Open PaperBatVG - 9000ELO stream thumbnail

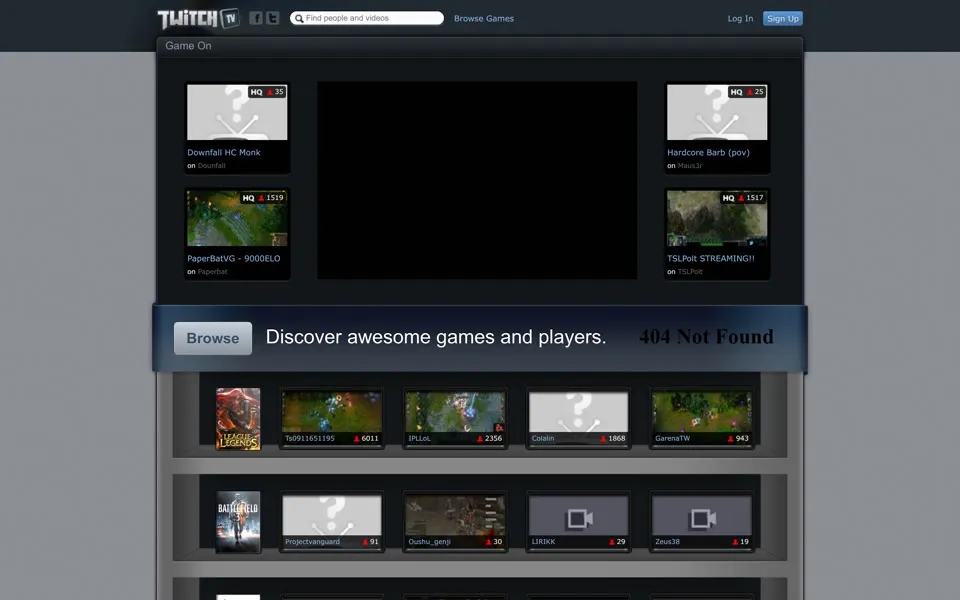click(237, 218)
